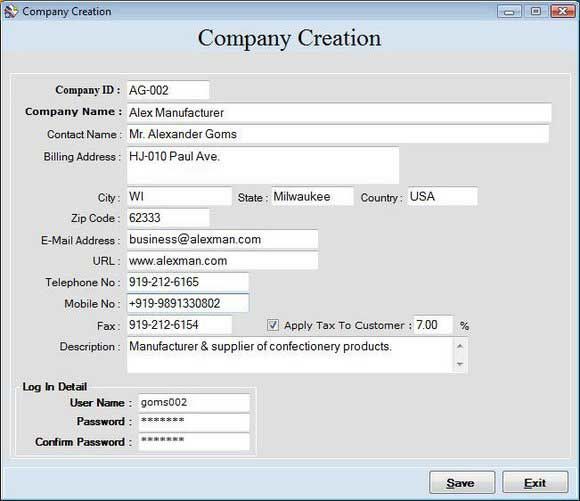
Task: Click the tax percentage field showing 7.00
Action: [433, 325]
